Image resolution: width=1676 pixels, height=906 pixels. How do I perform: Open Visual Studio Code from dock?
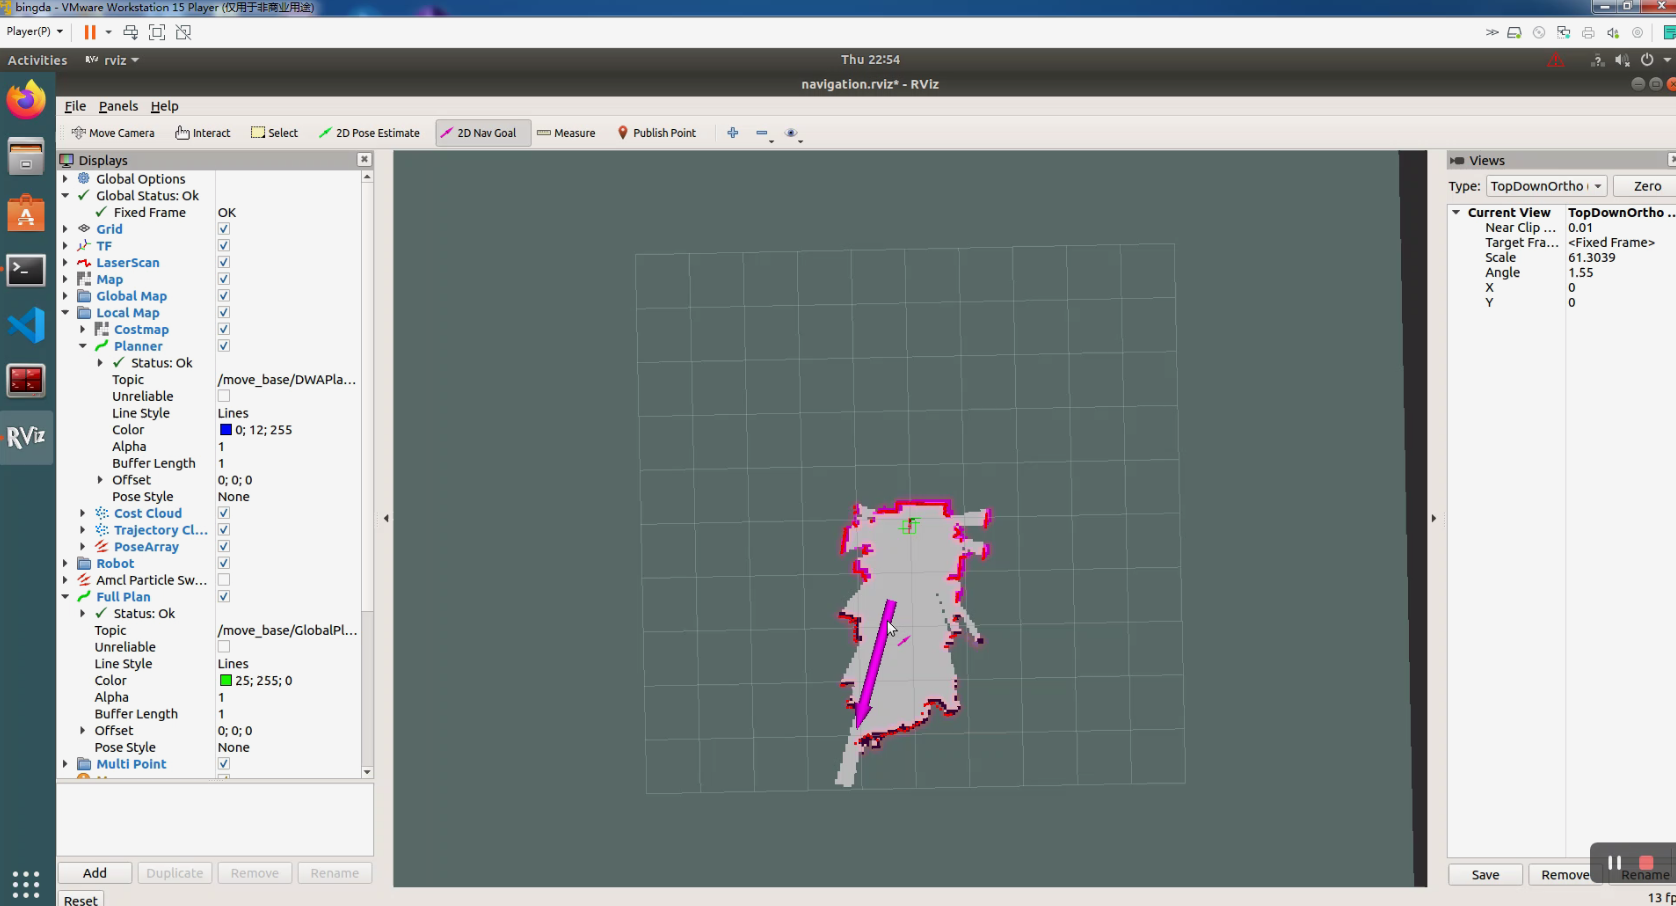tap(26, 326)
